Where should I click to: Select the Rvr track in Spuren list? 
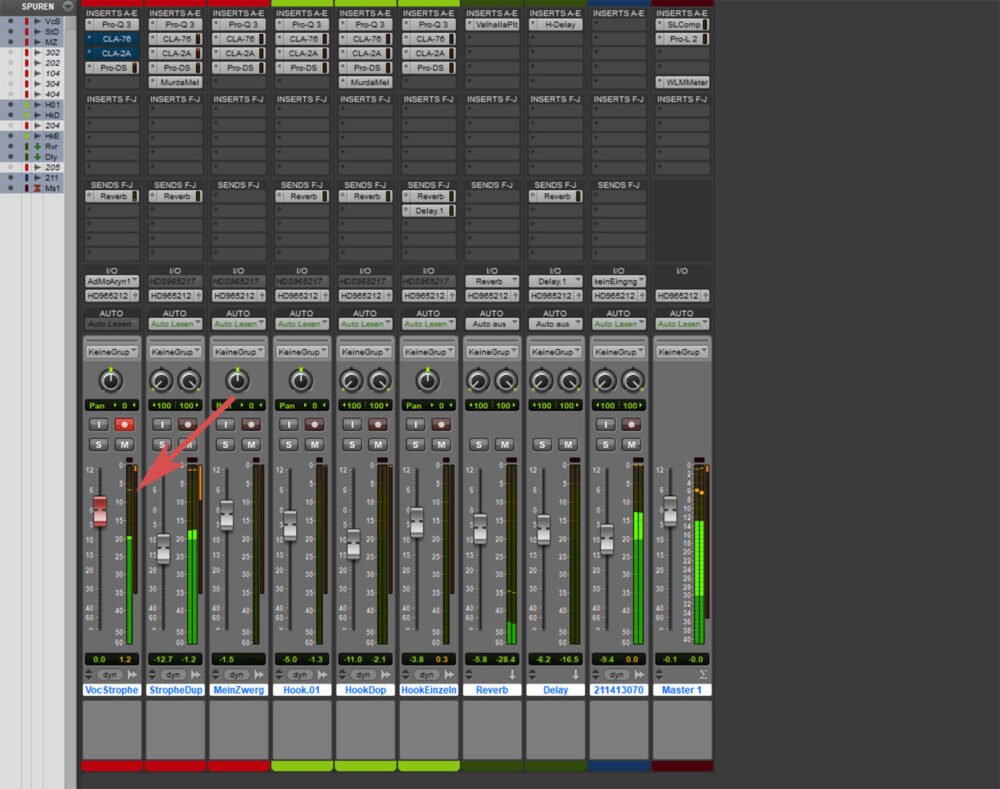coord(51,146)
